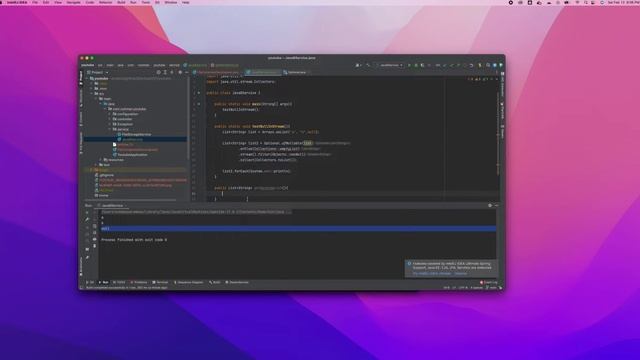
Task: Click the highlighted null line in the console
Action: 298,229
